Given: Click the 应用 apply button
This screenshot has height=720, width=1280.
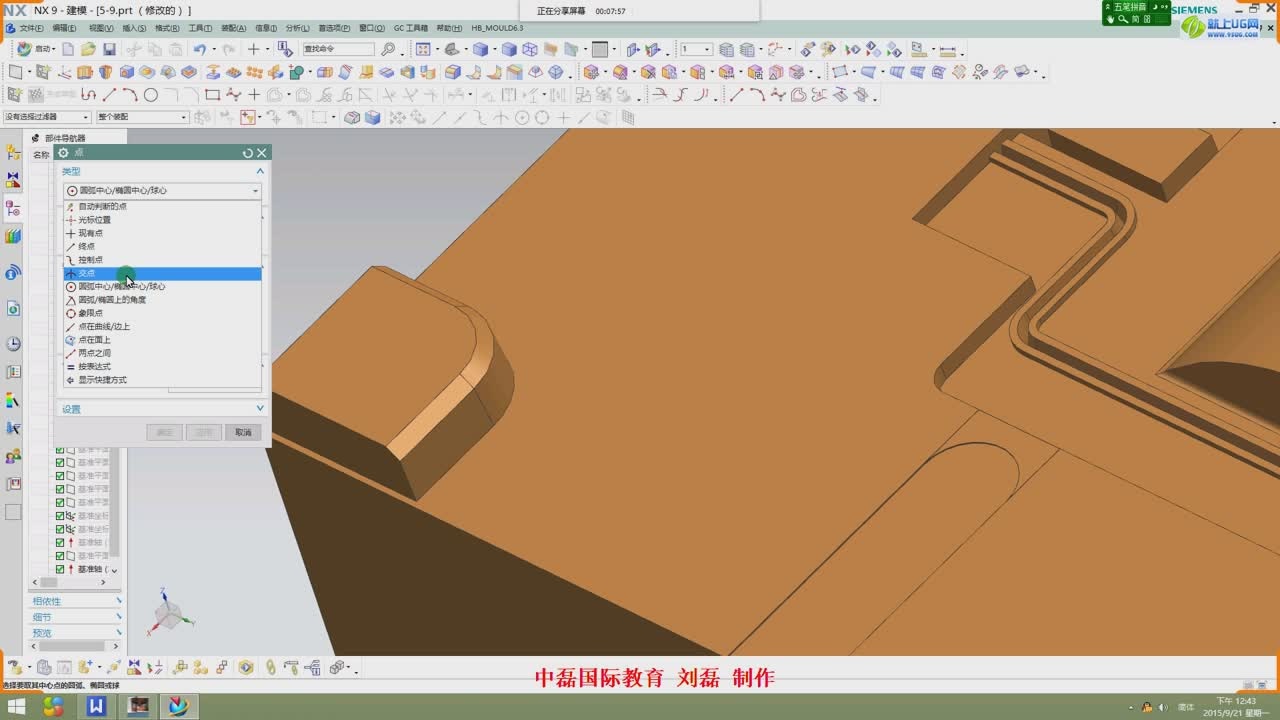Looking at the screenshot, I should 204,432.
